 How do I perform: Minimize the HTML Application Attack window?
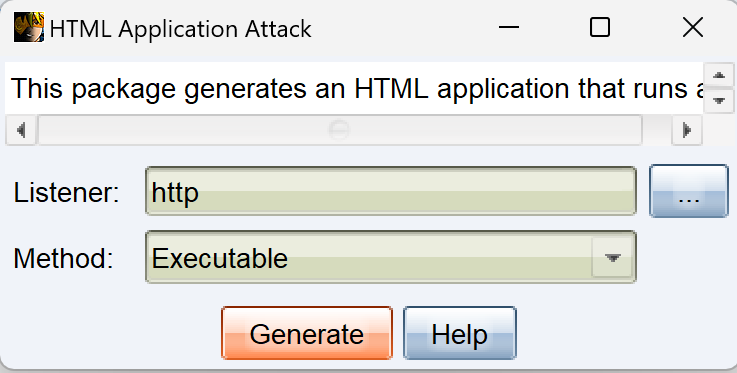click(x=509, y=27)
